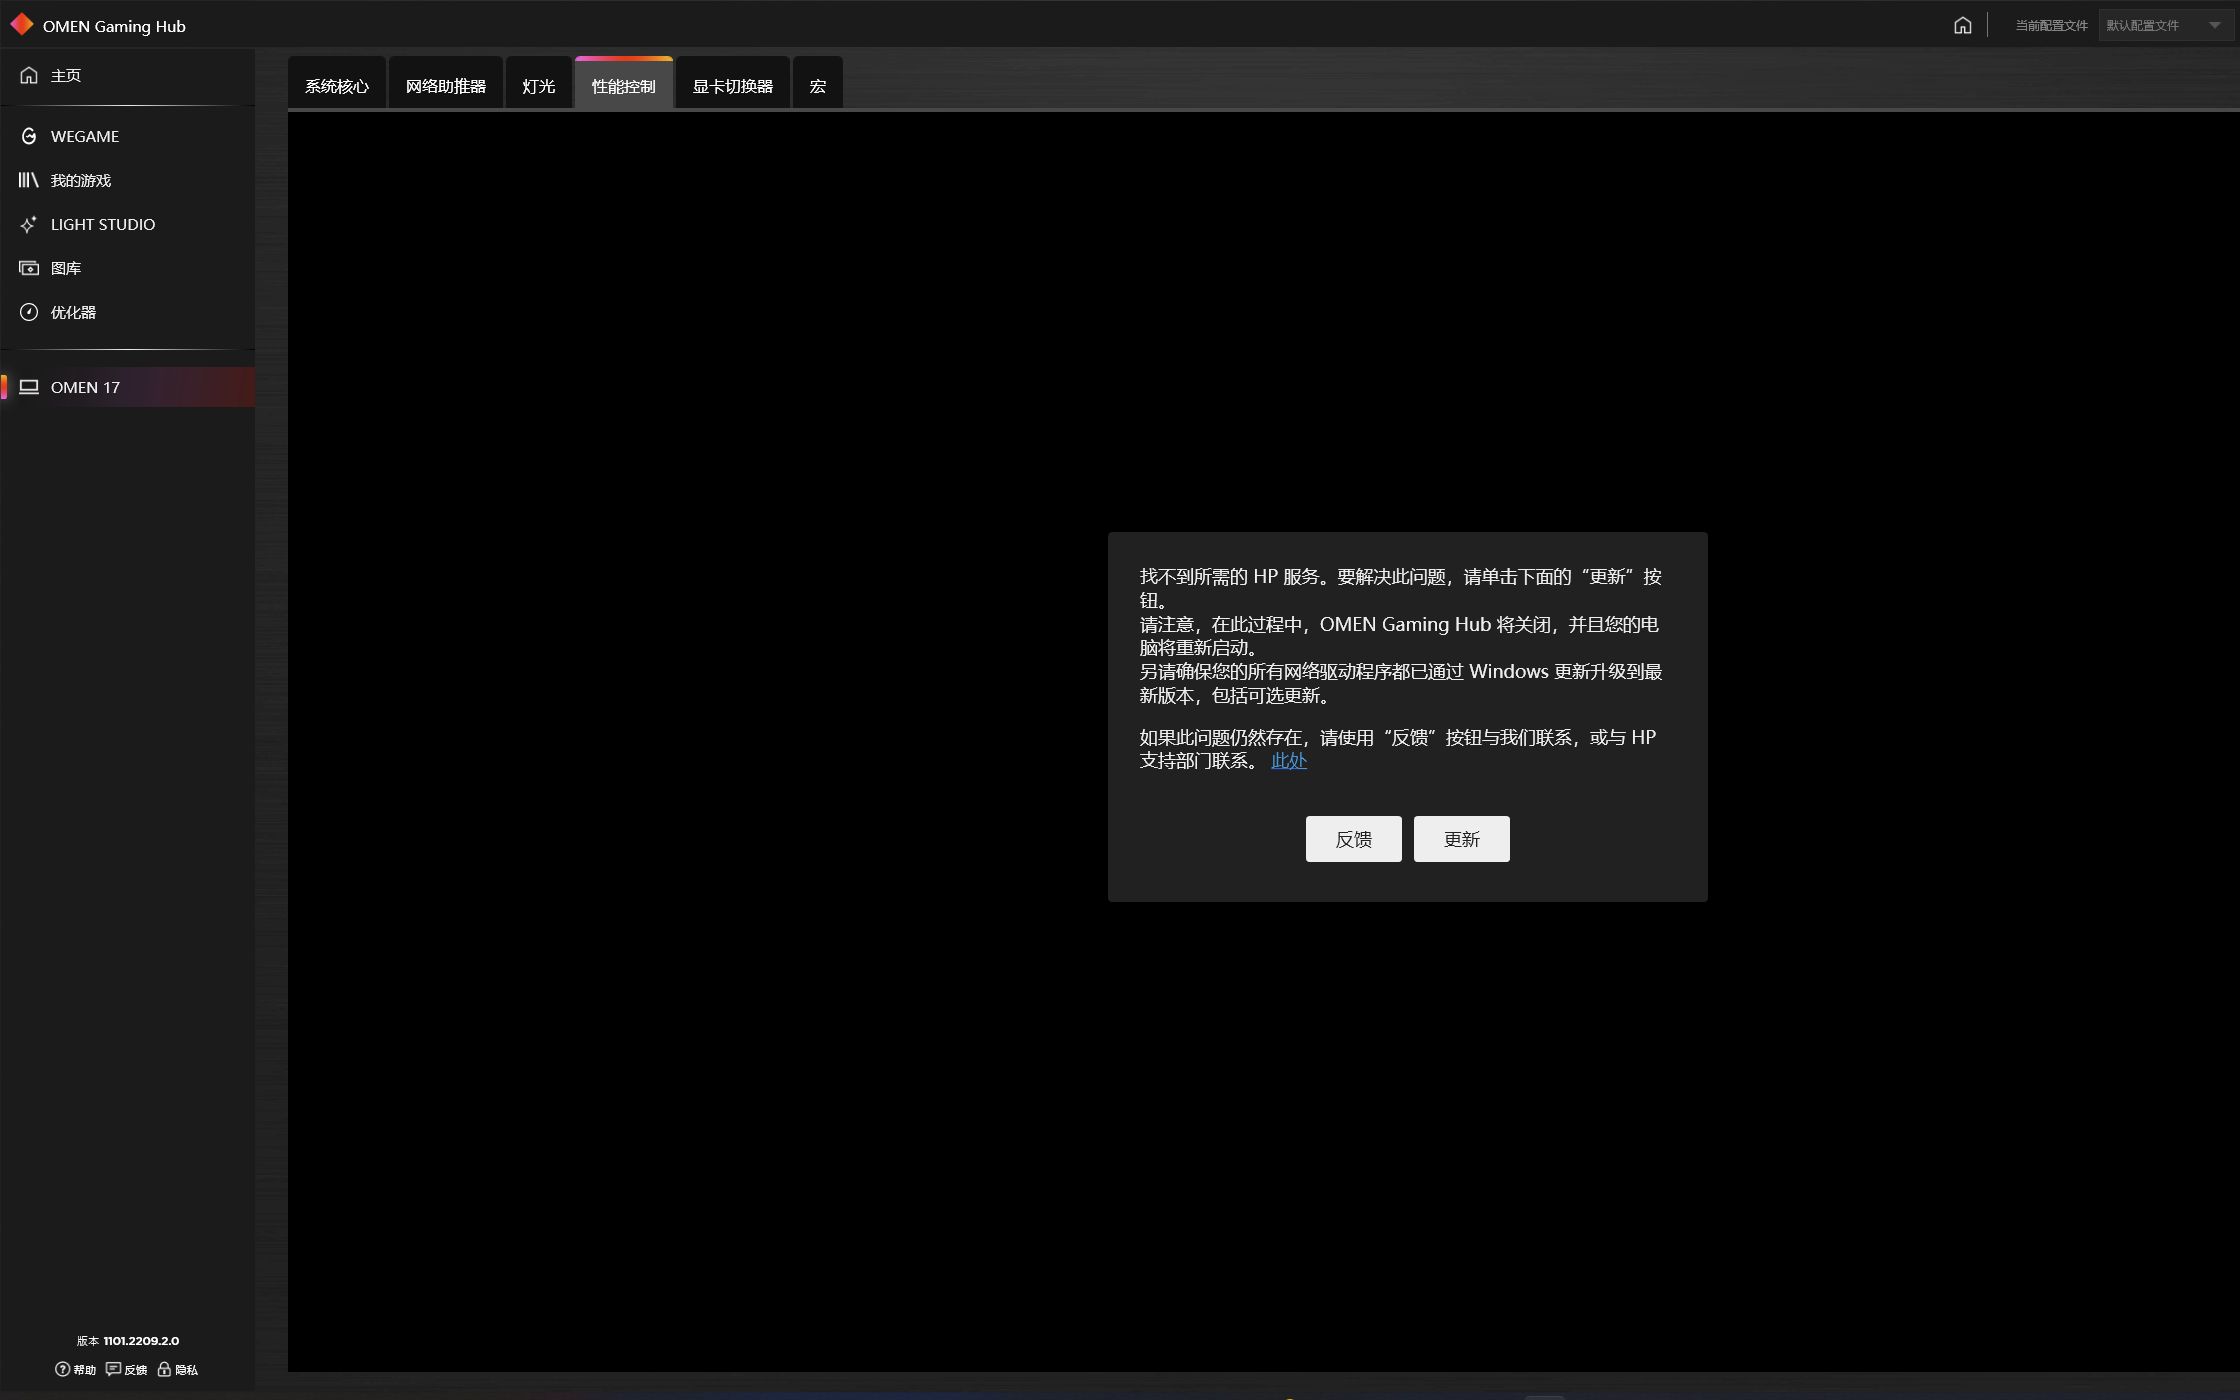This screenshot has width=2240, height=1400.
Task: Launch LIGHT STUDIO from sidebar
Action: click(x=127, y=224)
